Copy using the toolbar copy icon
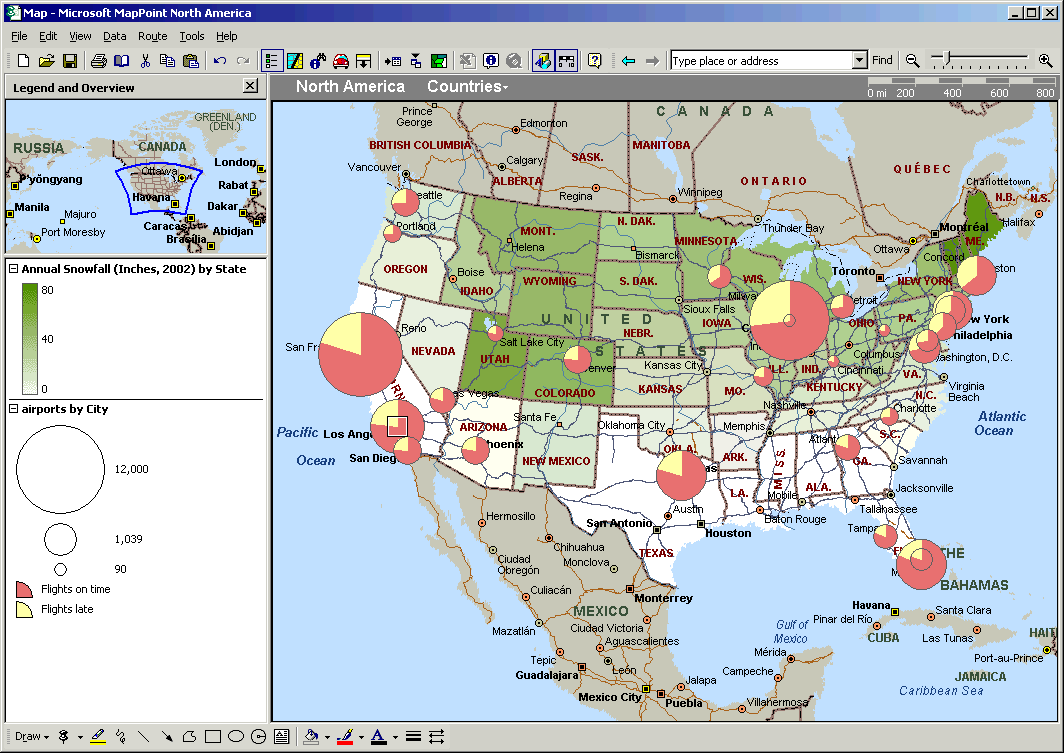 pyautogui.click(x=167, y=61)
